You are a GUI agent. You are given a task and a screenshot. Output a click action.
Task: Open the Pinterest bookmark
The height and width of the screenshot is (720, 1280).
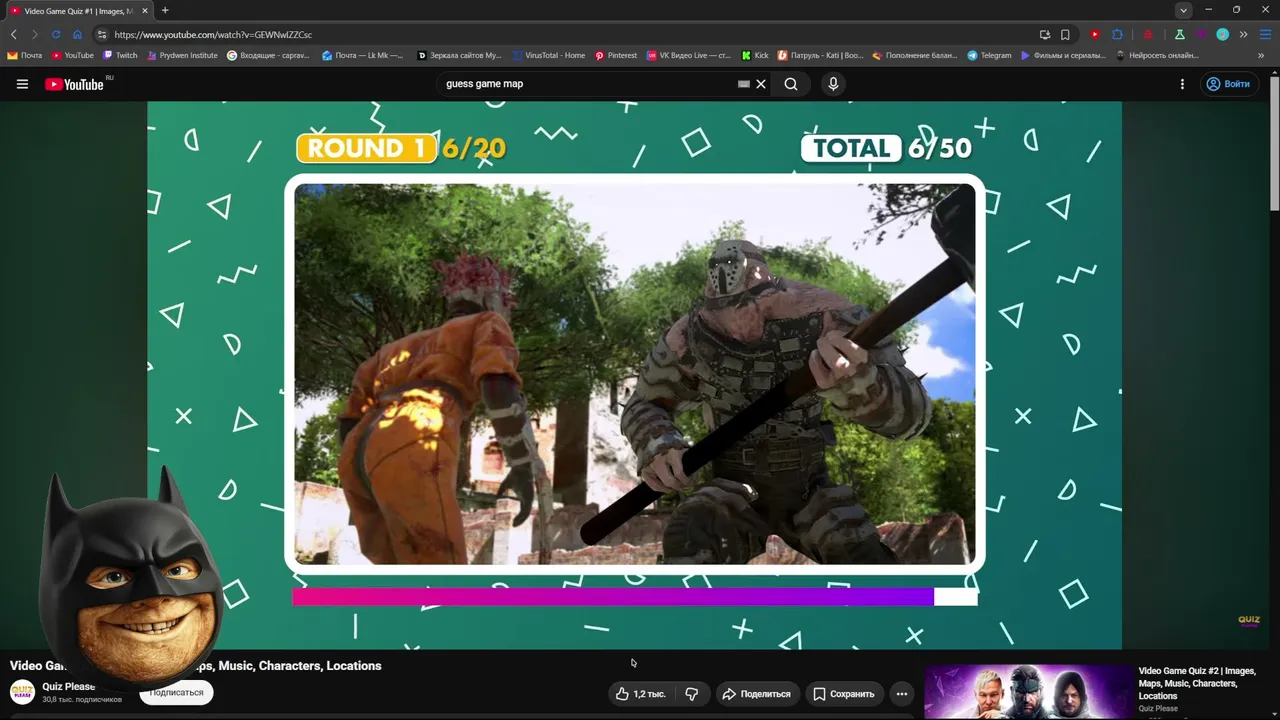tap(616, 55)
